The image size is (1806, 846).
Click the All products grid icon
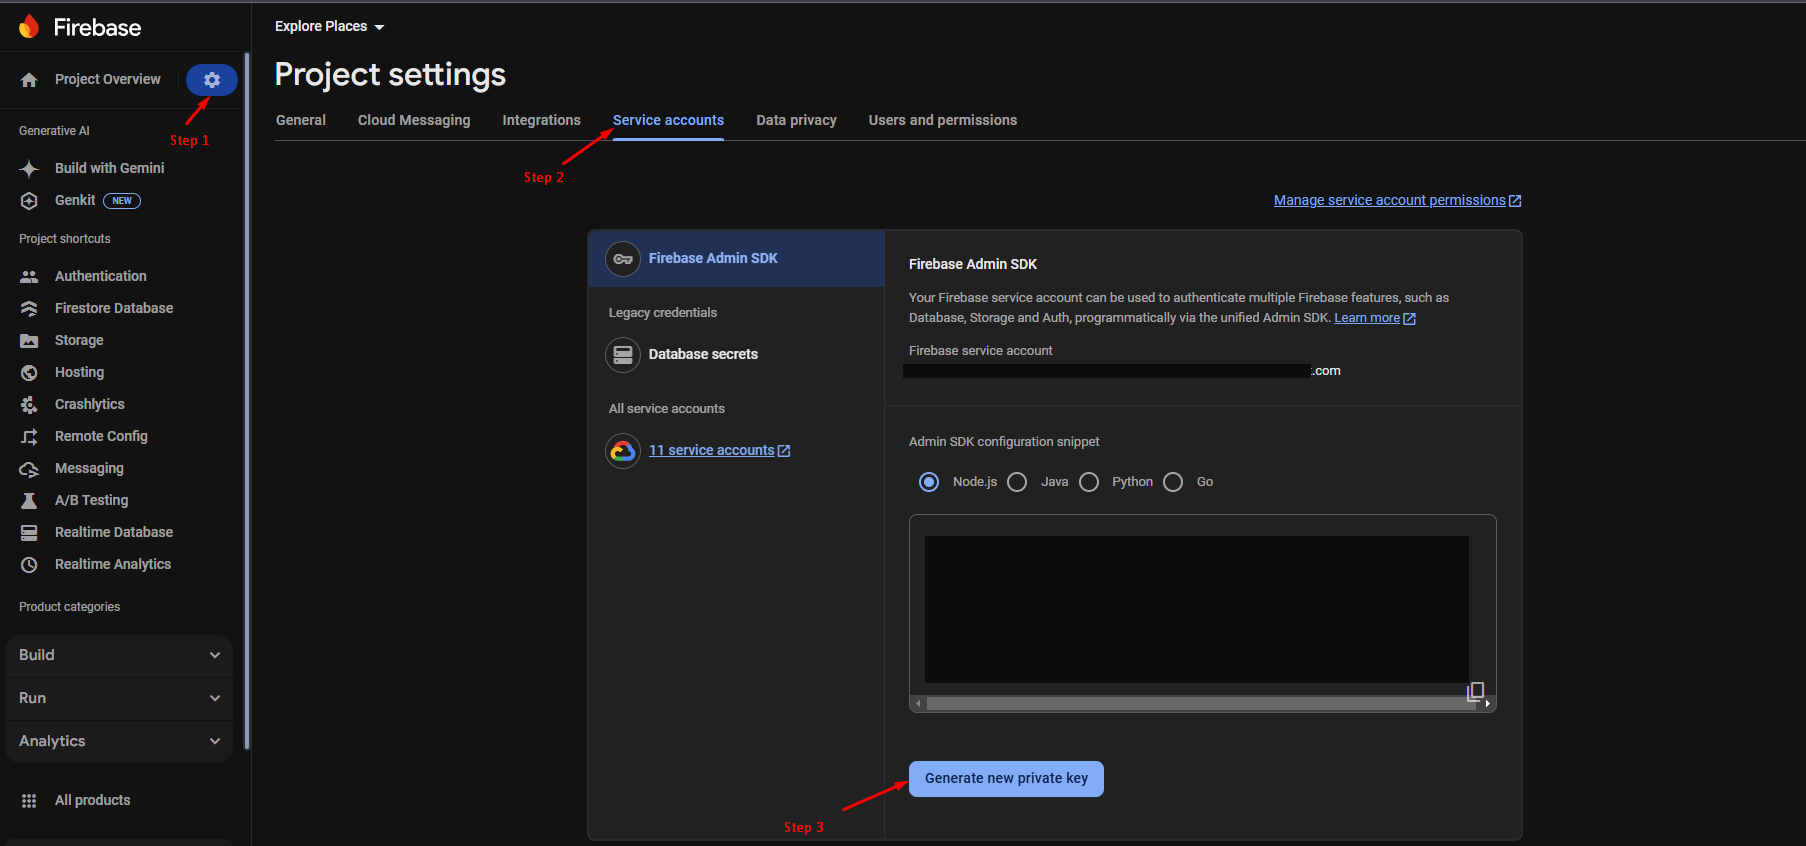(x=29, y=801)
